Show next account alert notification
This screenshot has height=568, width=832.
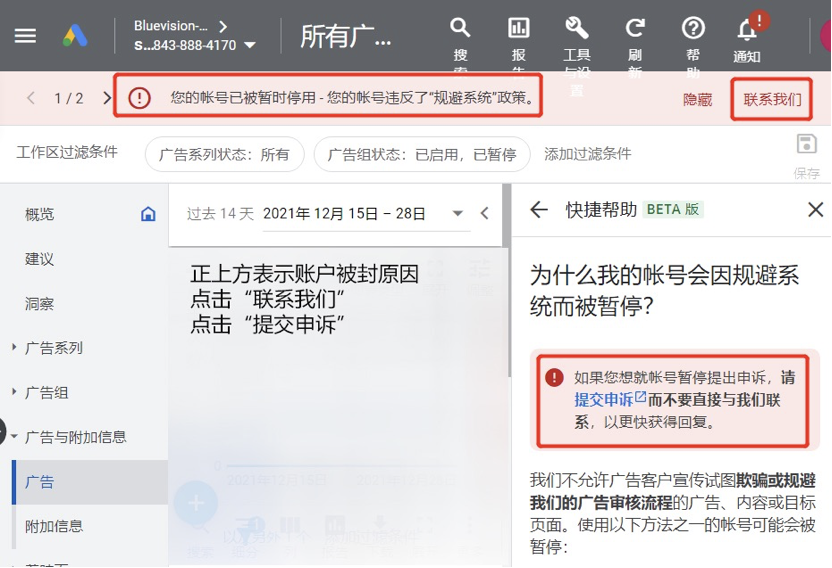pyautogui.click(x=107, y=98)
